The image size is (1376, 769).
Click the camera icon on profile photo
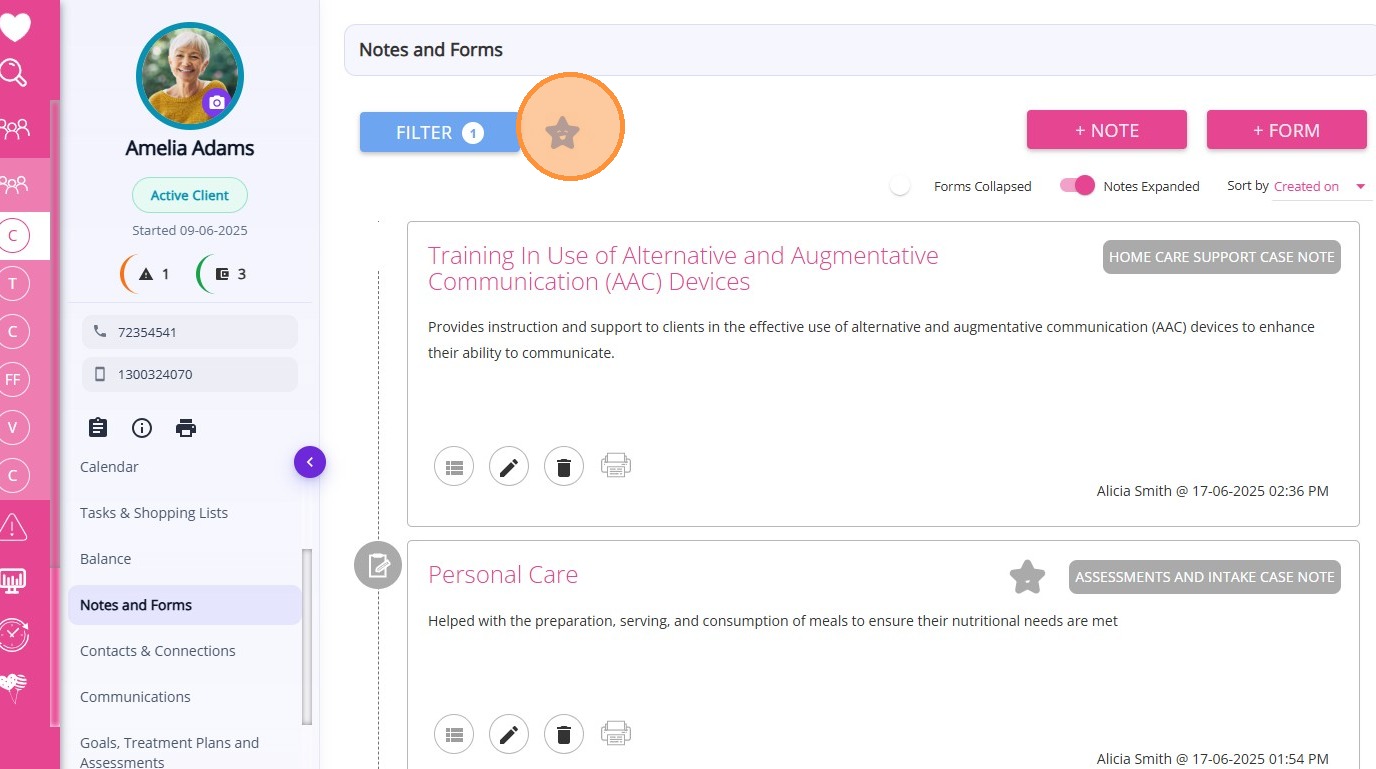click(216, 102)
